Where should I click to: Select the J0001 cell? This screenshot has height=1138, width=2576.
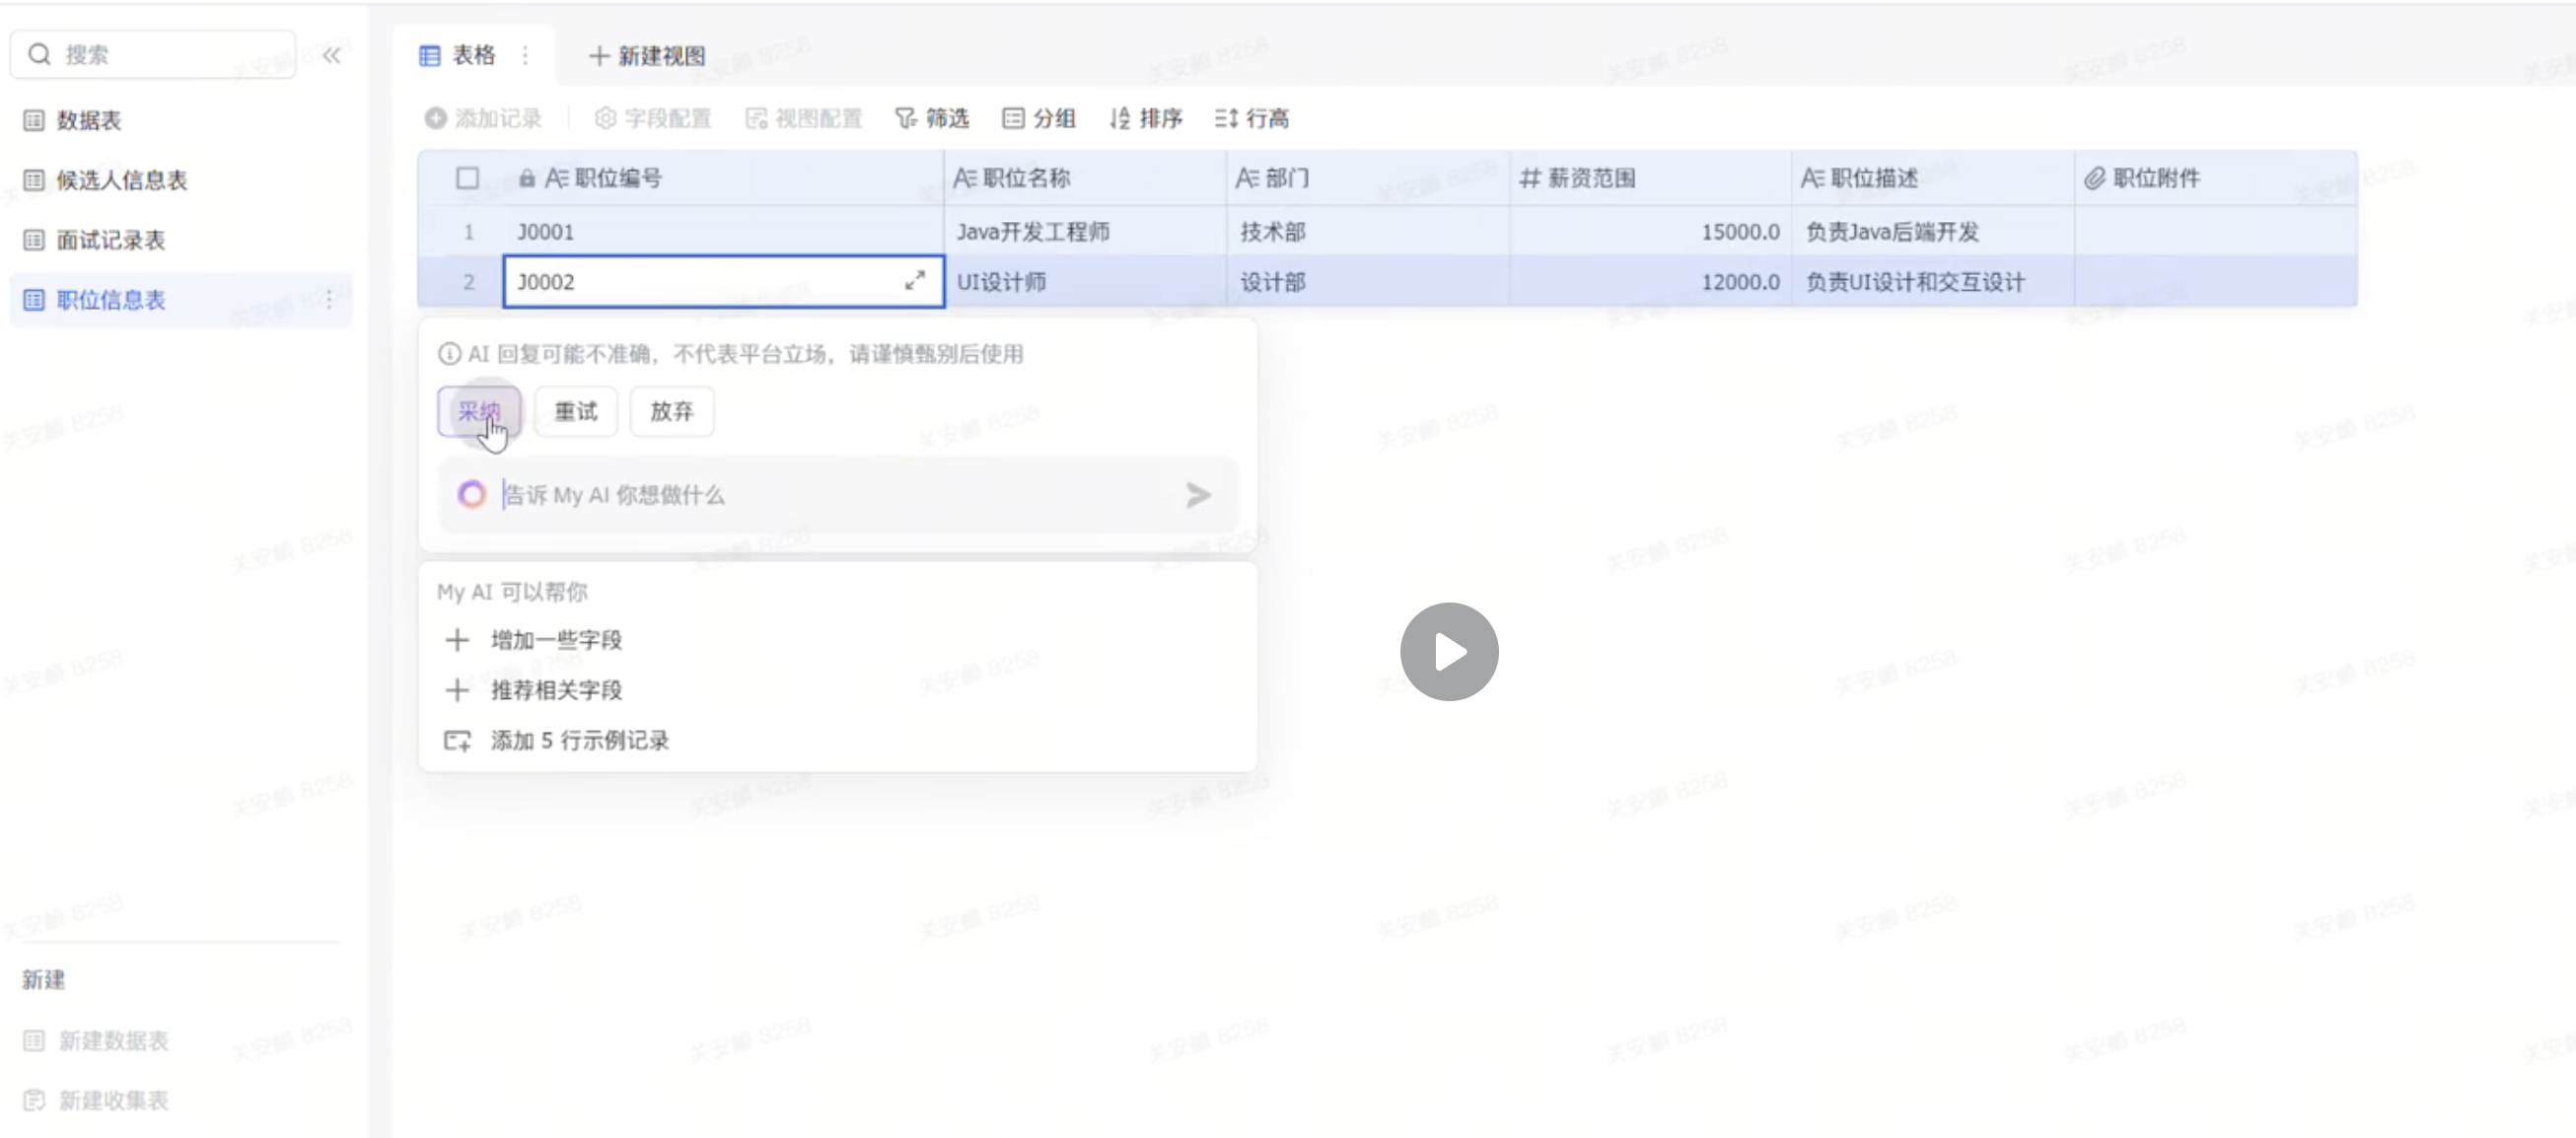click(723, 232)
